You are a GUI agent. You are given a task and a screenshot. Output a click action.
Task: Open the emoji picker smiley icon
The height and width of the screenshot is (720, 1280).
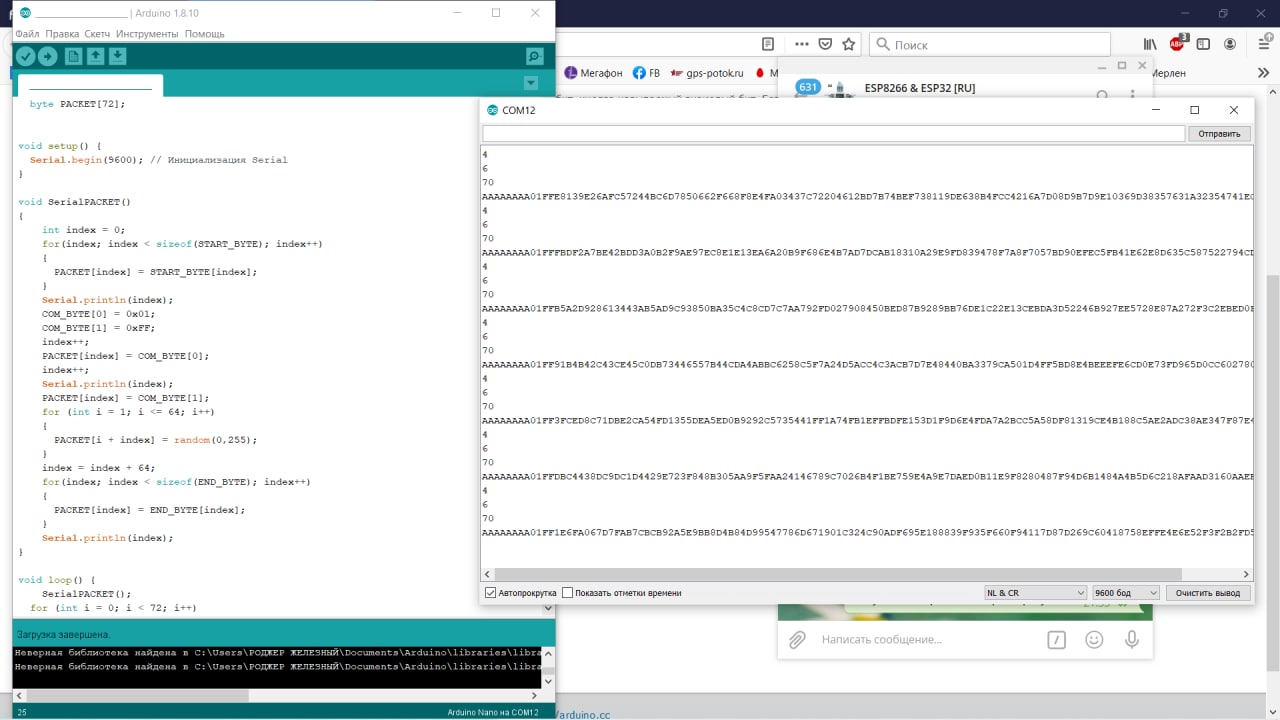[x=1094, y=640]
